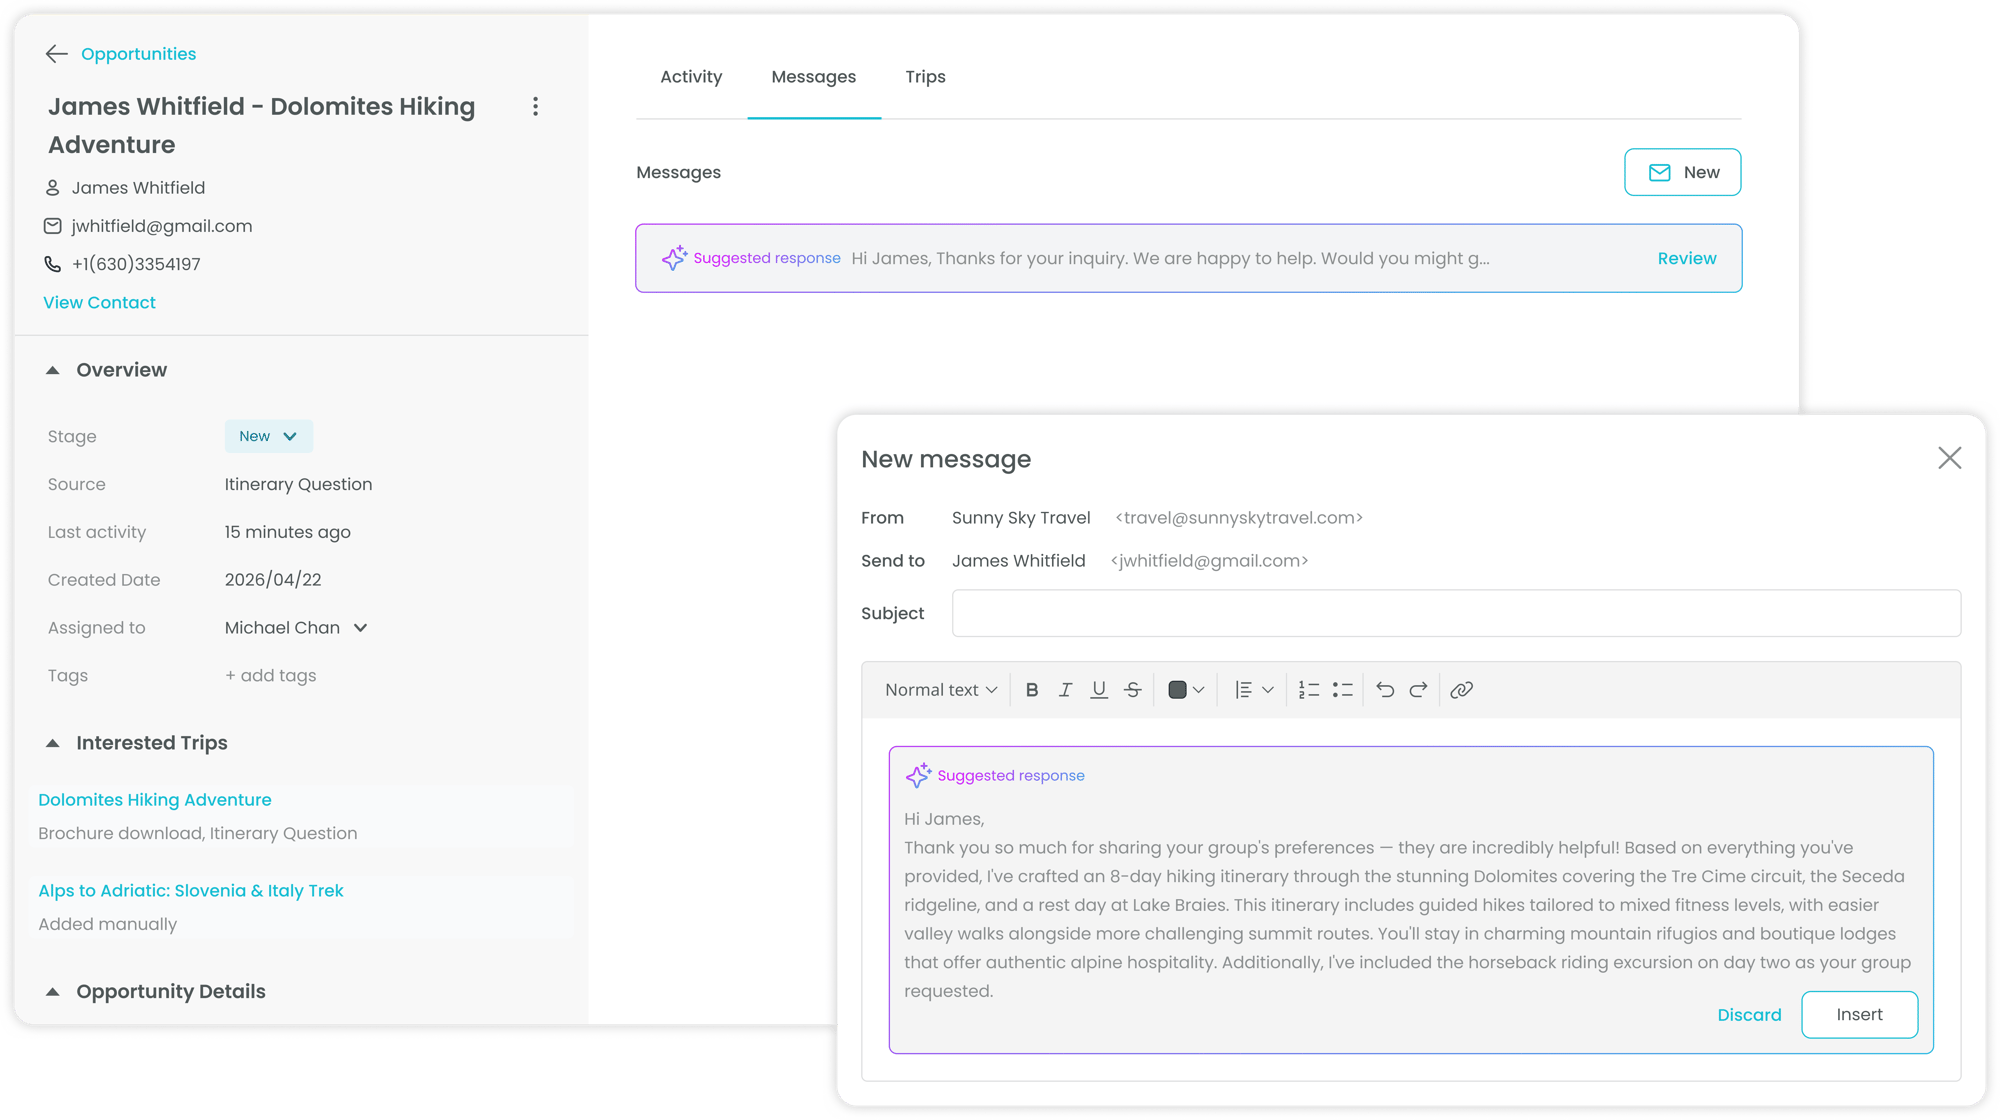Click the Added manually text
The width and height of the screenshot is (2000, 1120).
pyautogui.click(x=108, y=924)
